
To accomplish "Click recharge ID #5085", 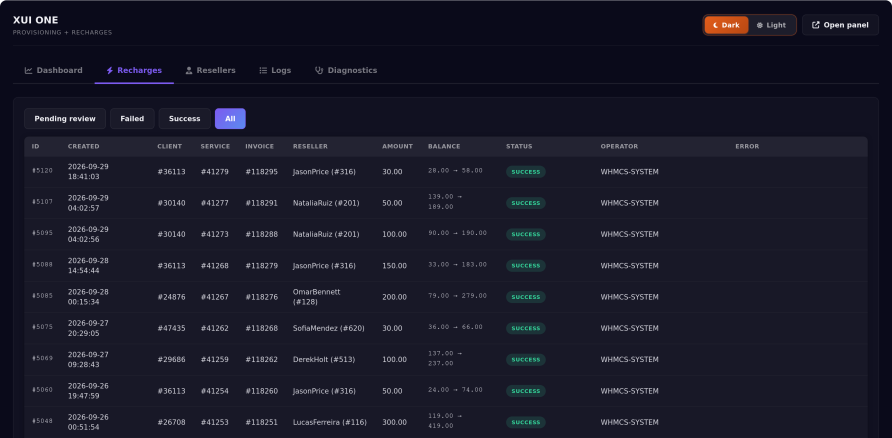I will (x=42, y=296).
